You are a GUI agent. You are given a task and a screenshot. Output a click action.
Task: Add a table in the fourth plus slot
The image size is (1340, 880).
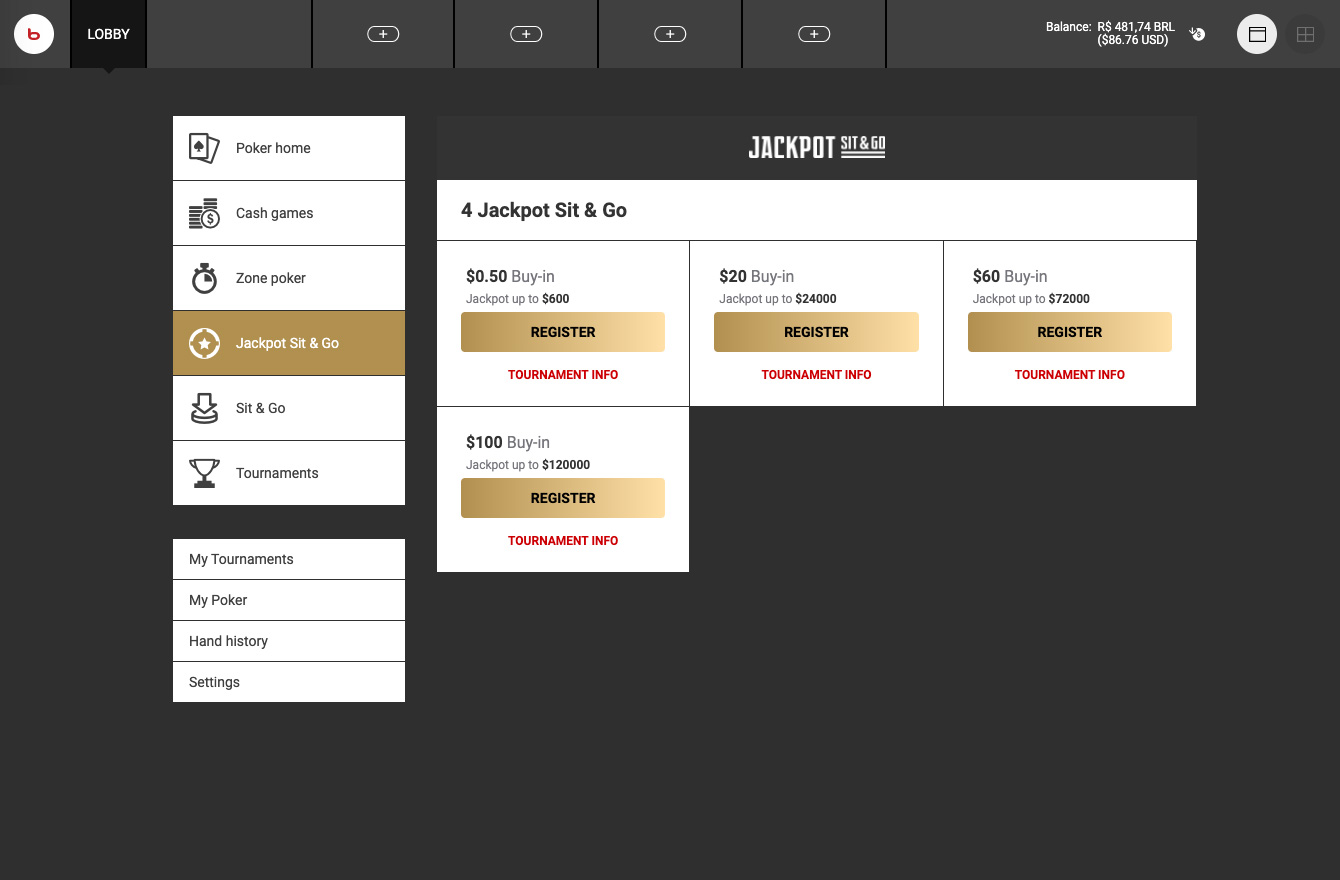(814, 34)
